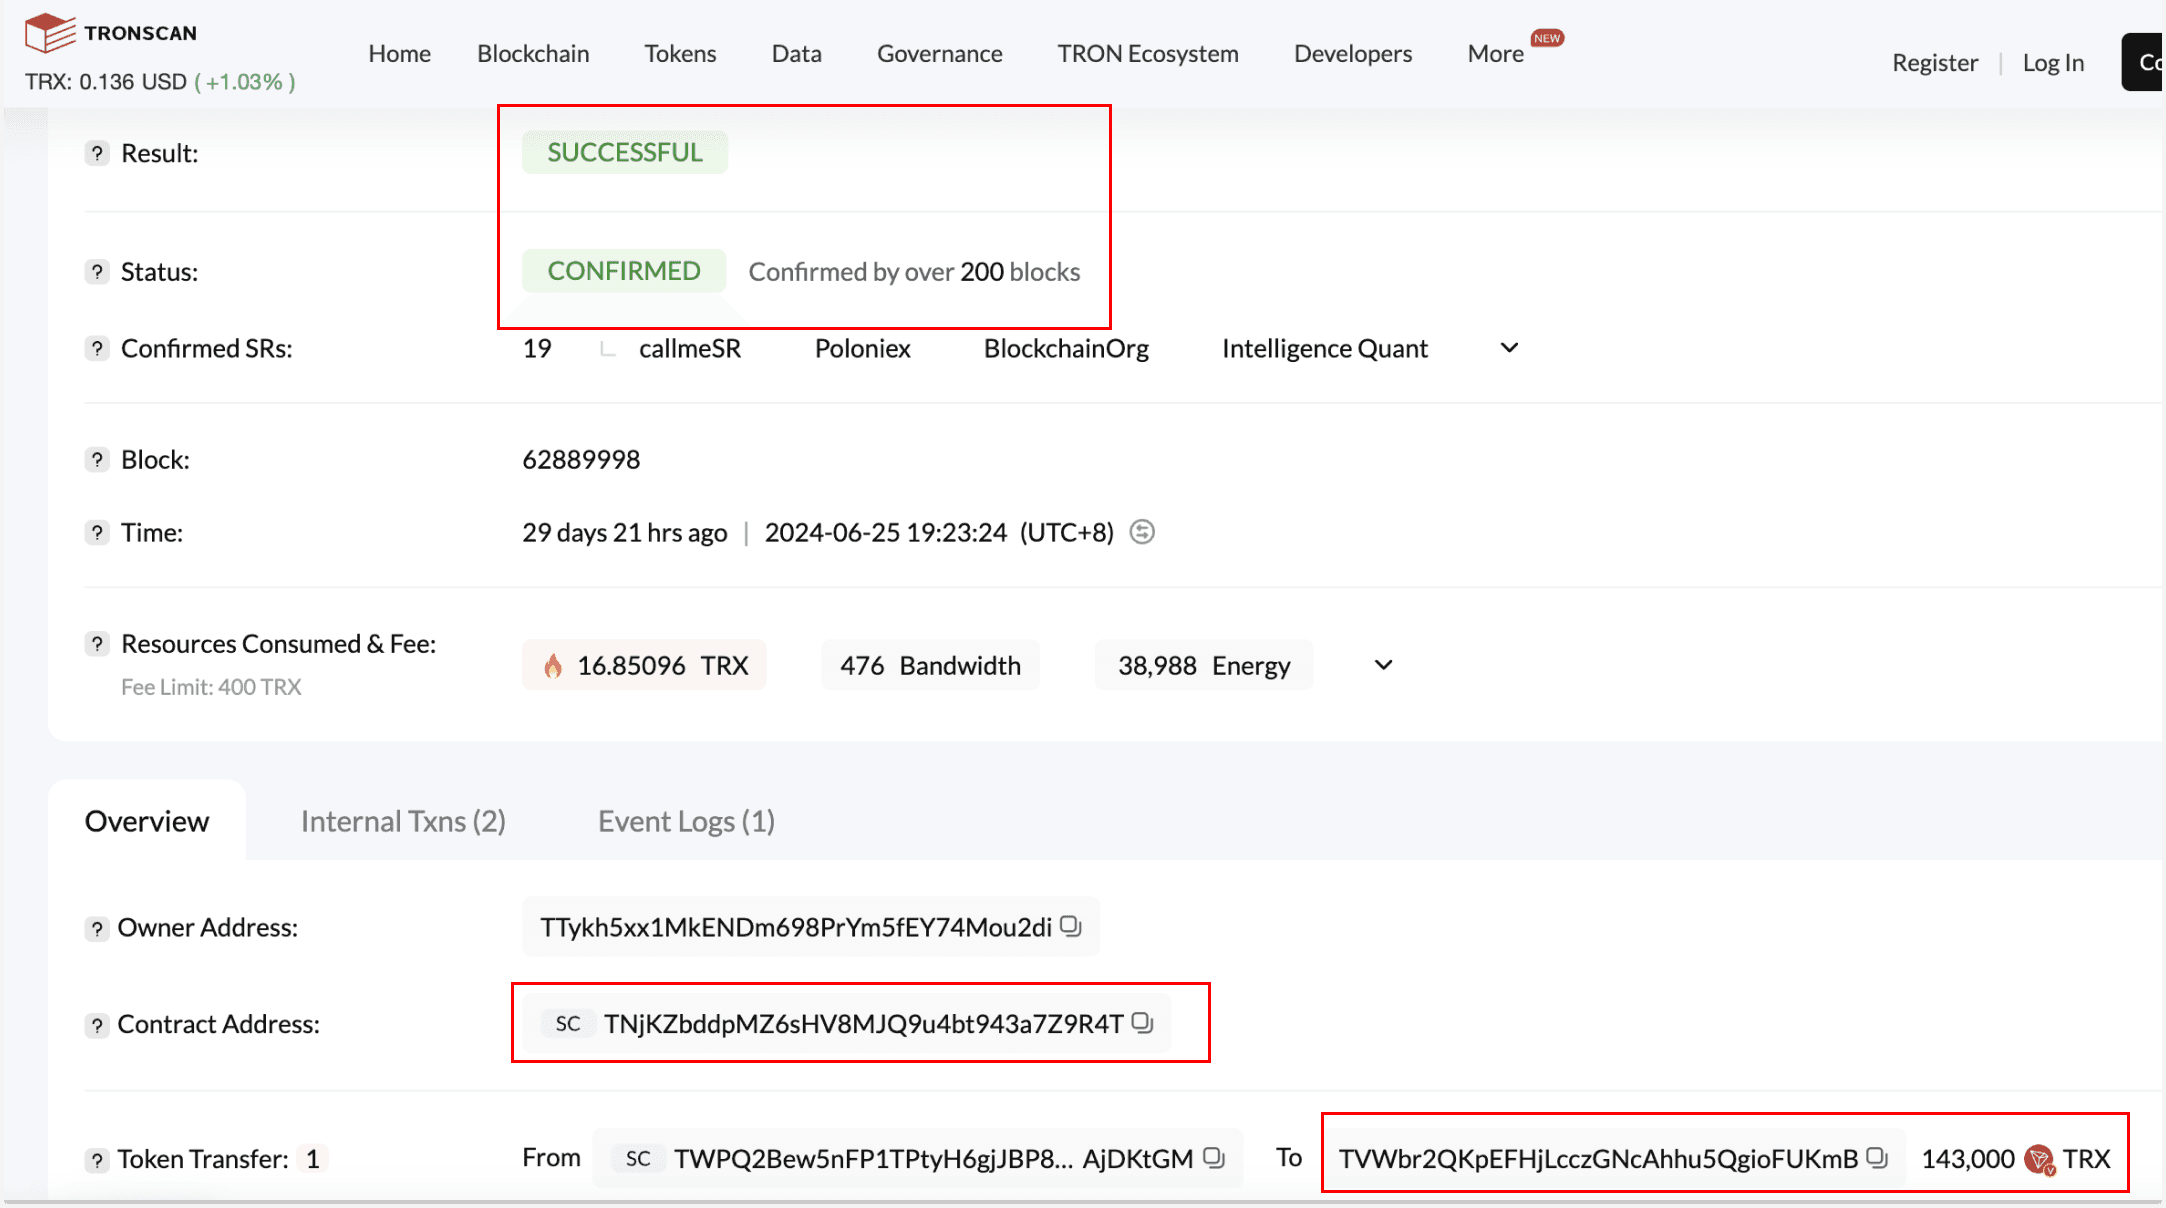
Task: Select the More menu item
Action: [x=1497, y=54]
